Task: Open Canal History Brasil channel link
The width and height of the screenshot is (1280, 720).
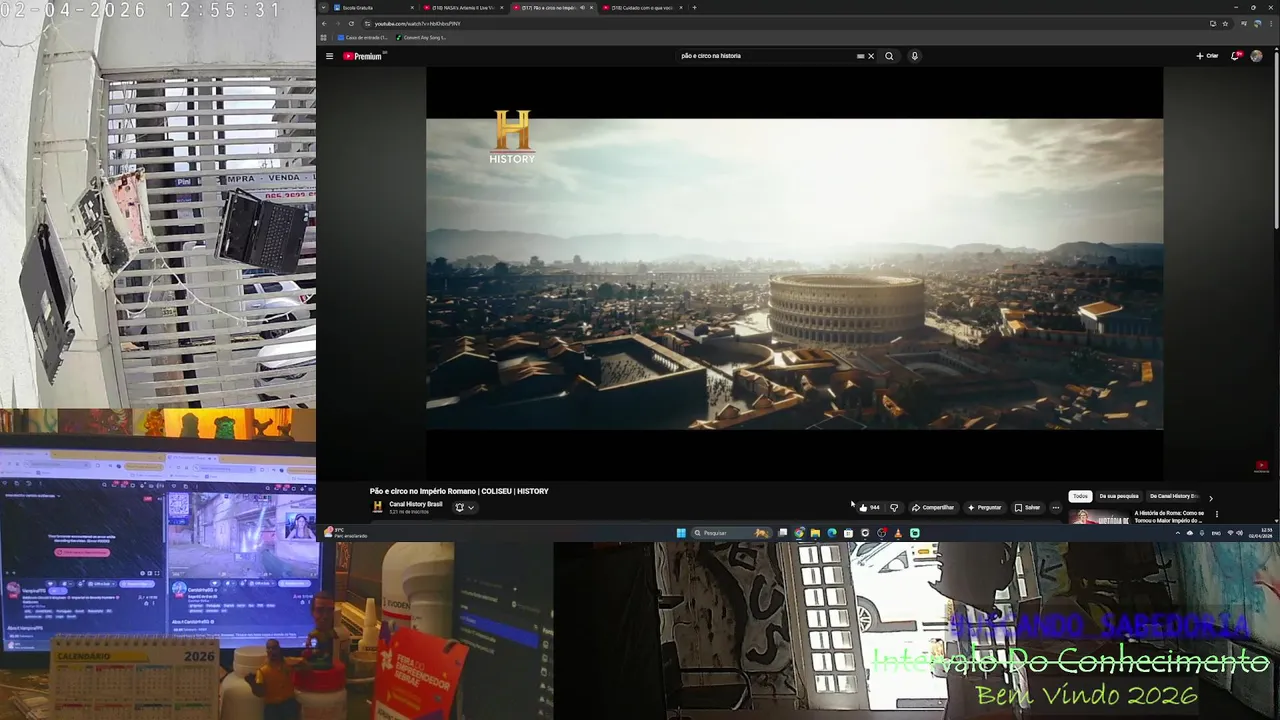Action: 415,504
